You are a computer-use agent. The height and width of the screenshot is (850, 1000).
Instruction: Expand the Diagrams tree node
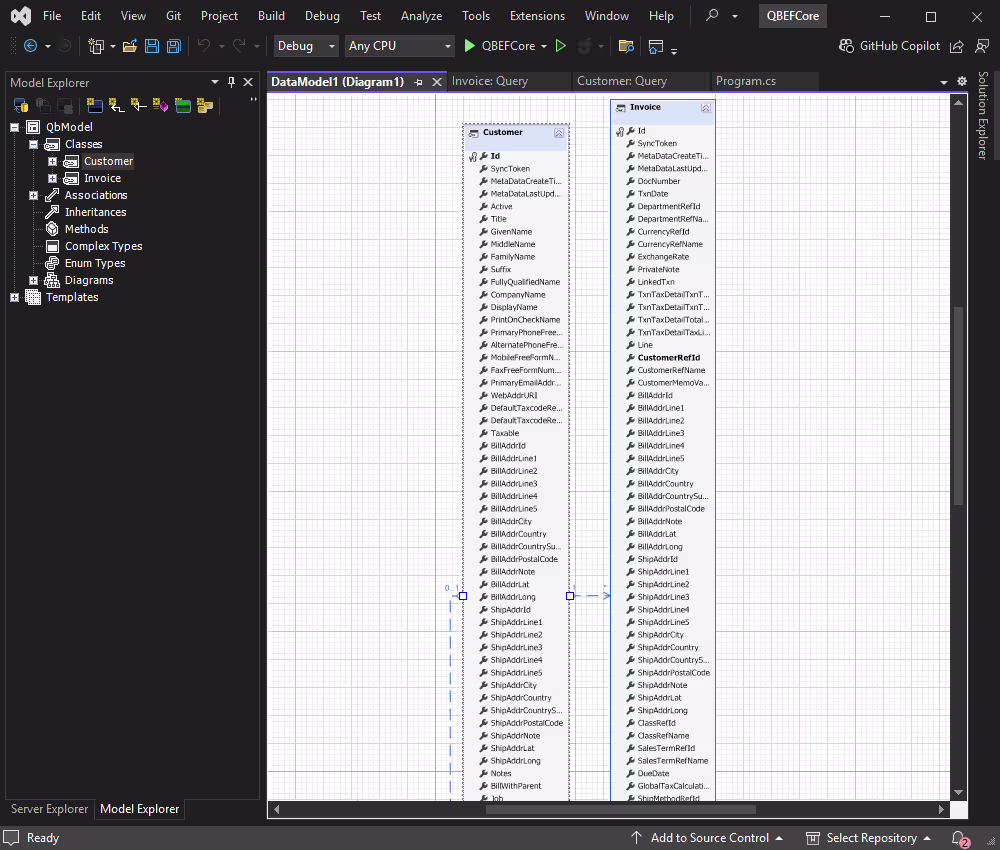(33, 280)
